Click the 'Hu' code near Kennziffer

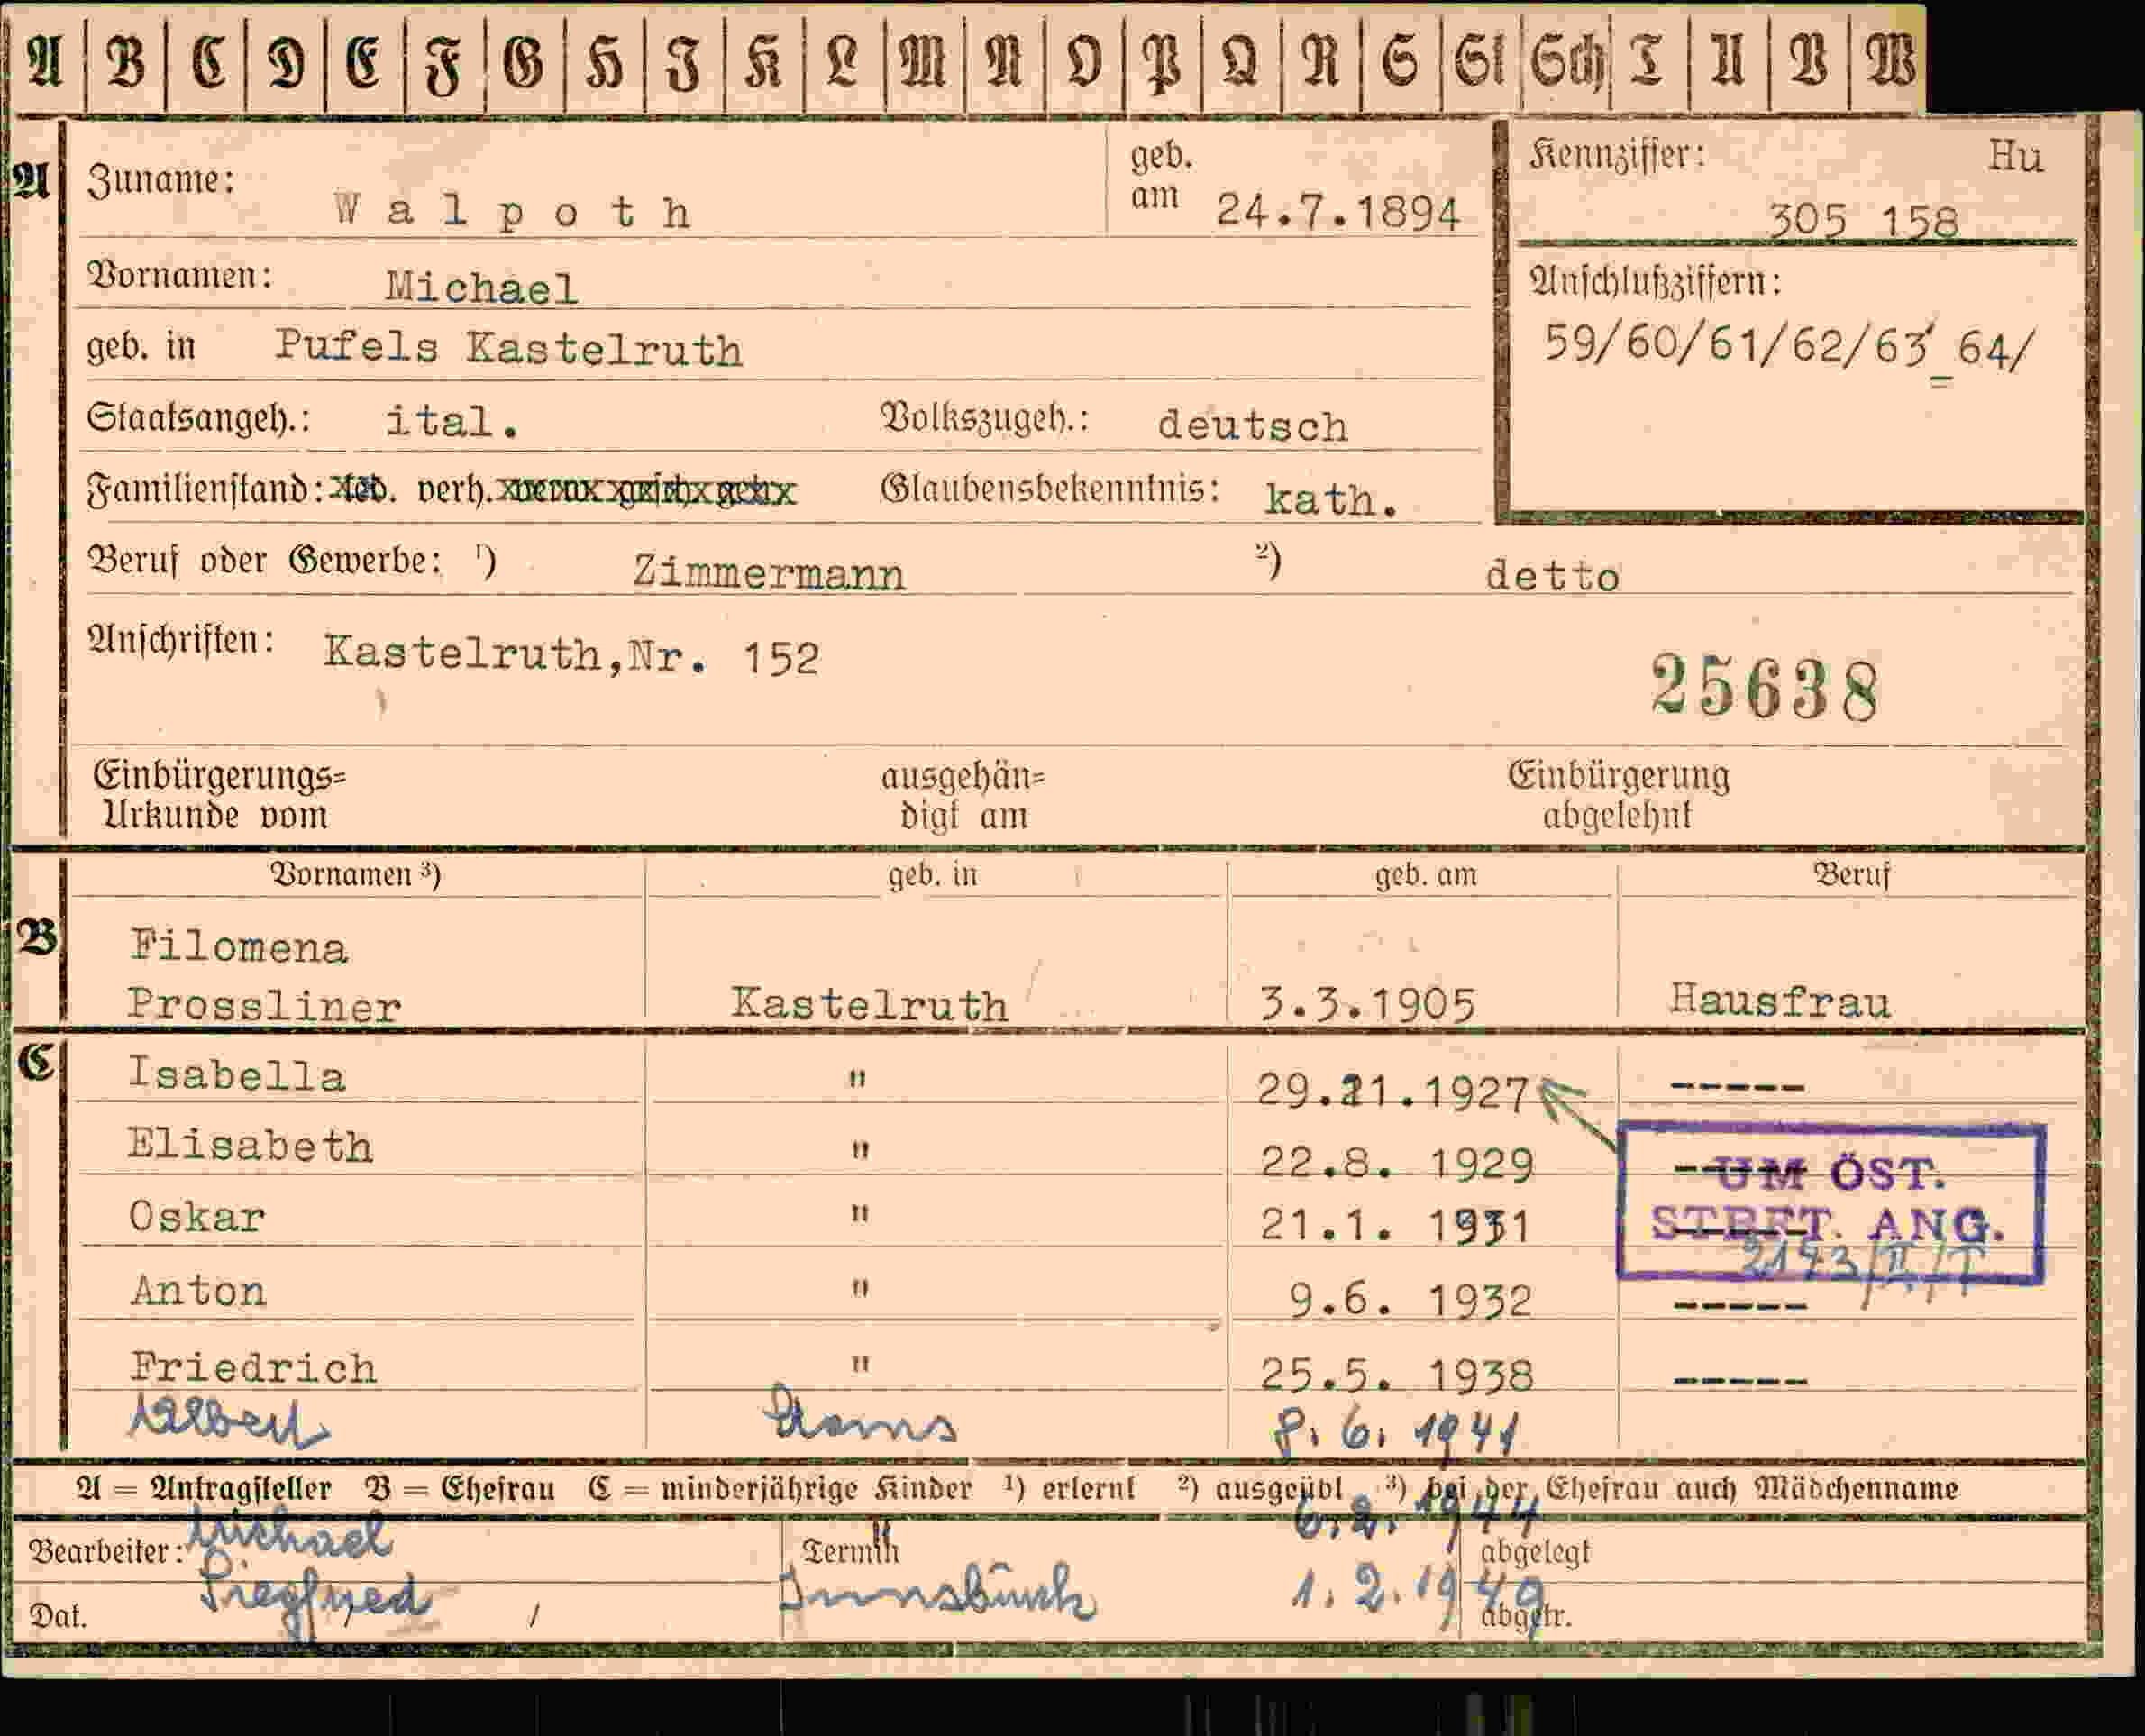point(2015,156)
